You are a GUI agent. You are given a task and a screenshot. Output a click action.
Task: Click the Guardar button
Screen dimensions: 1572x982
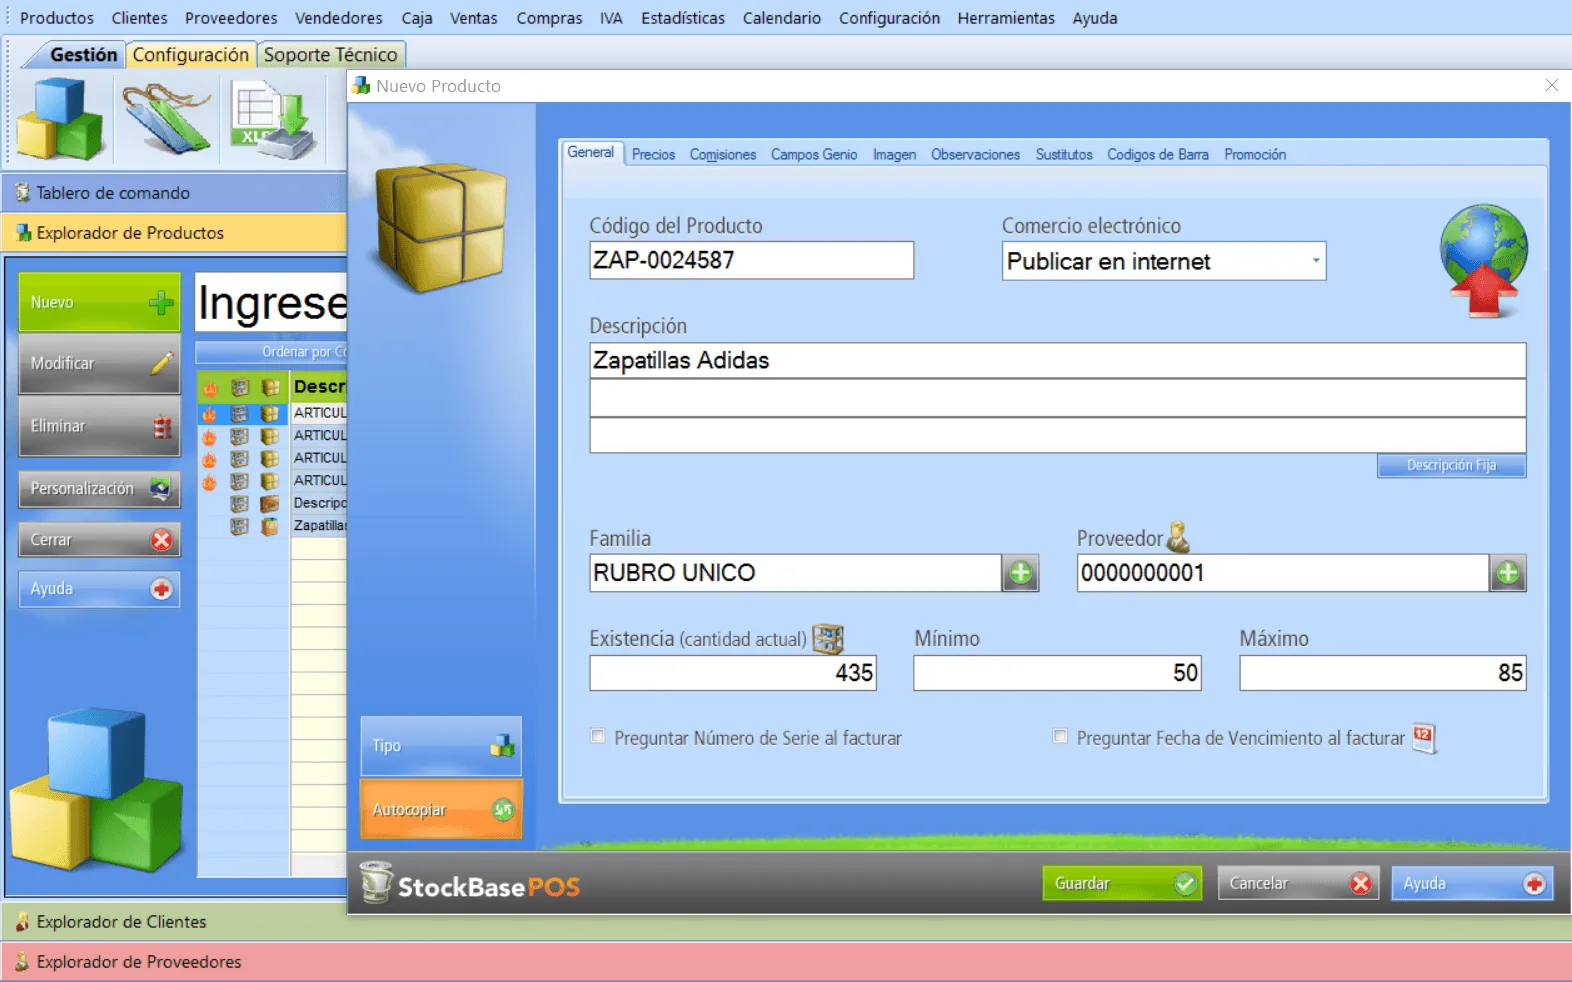pyautogui.click(x=1122, y=883)
